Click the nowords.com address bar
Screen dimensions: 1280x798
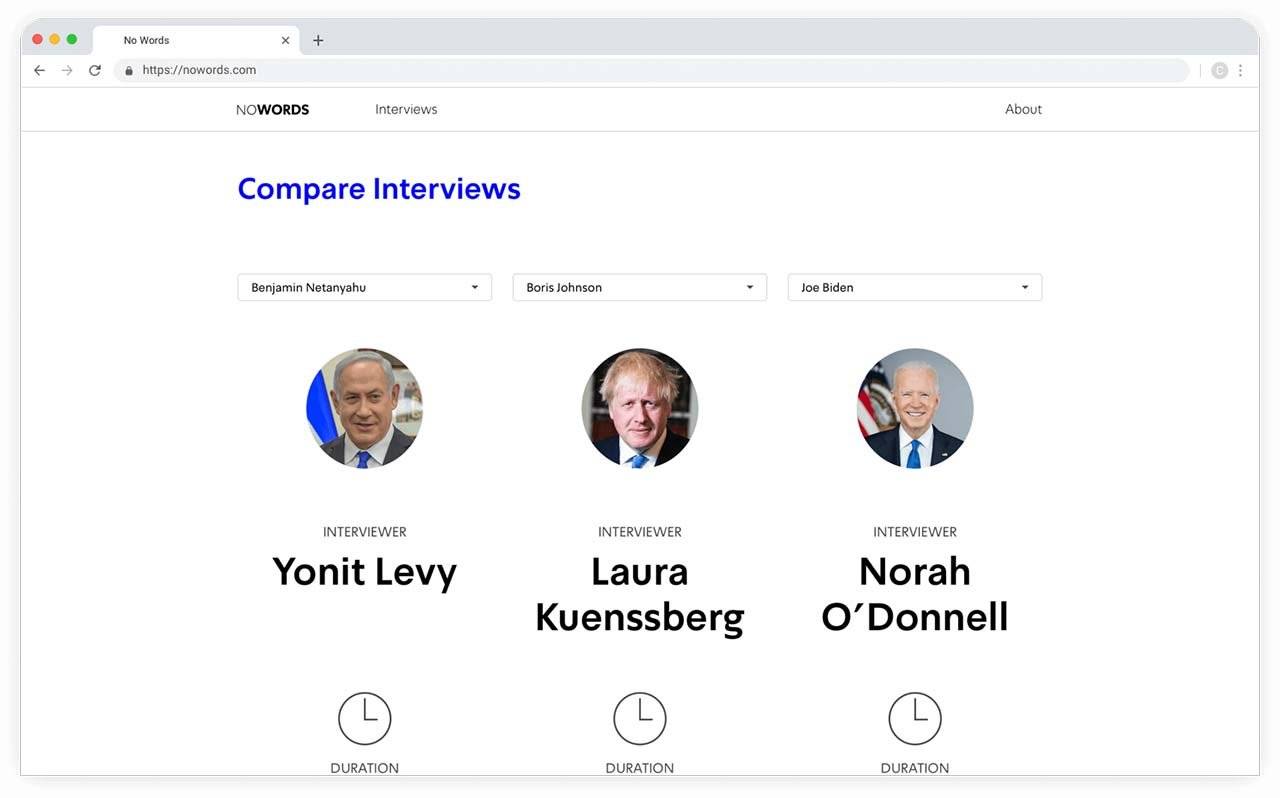point(651,70)
